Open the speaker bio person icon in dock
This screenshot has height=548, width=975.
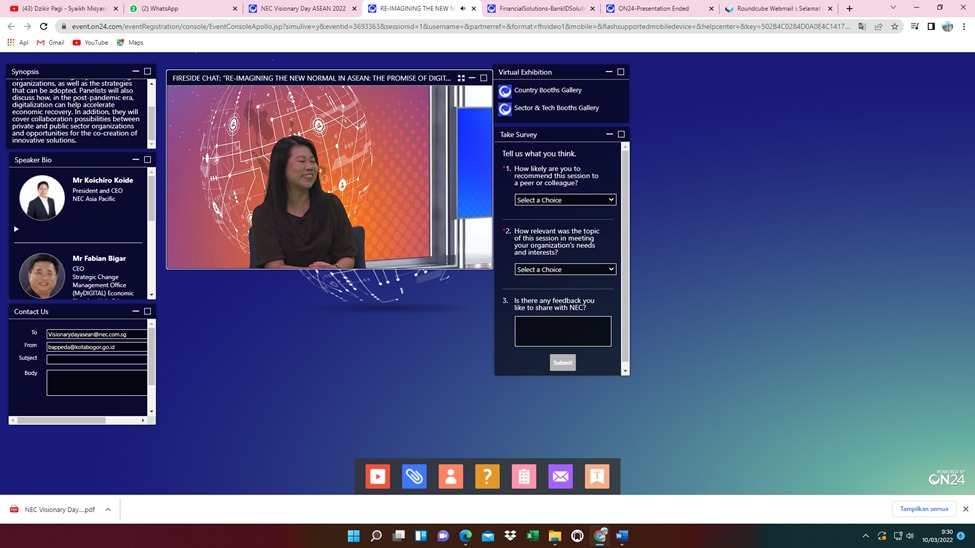pyautogui.click(x=451, y=476)
